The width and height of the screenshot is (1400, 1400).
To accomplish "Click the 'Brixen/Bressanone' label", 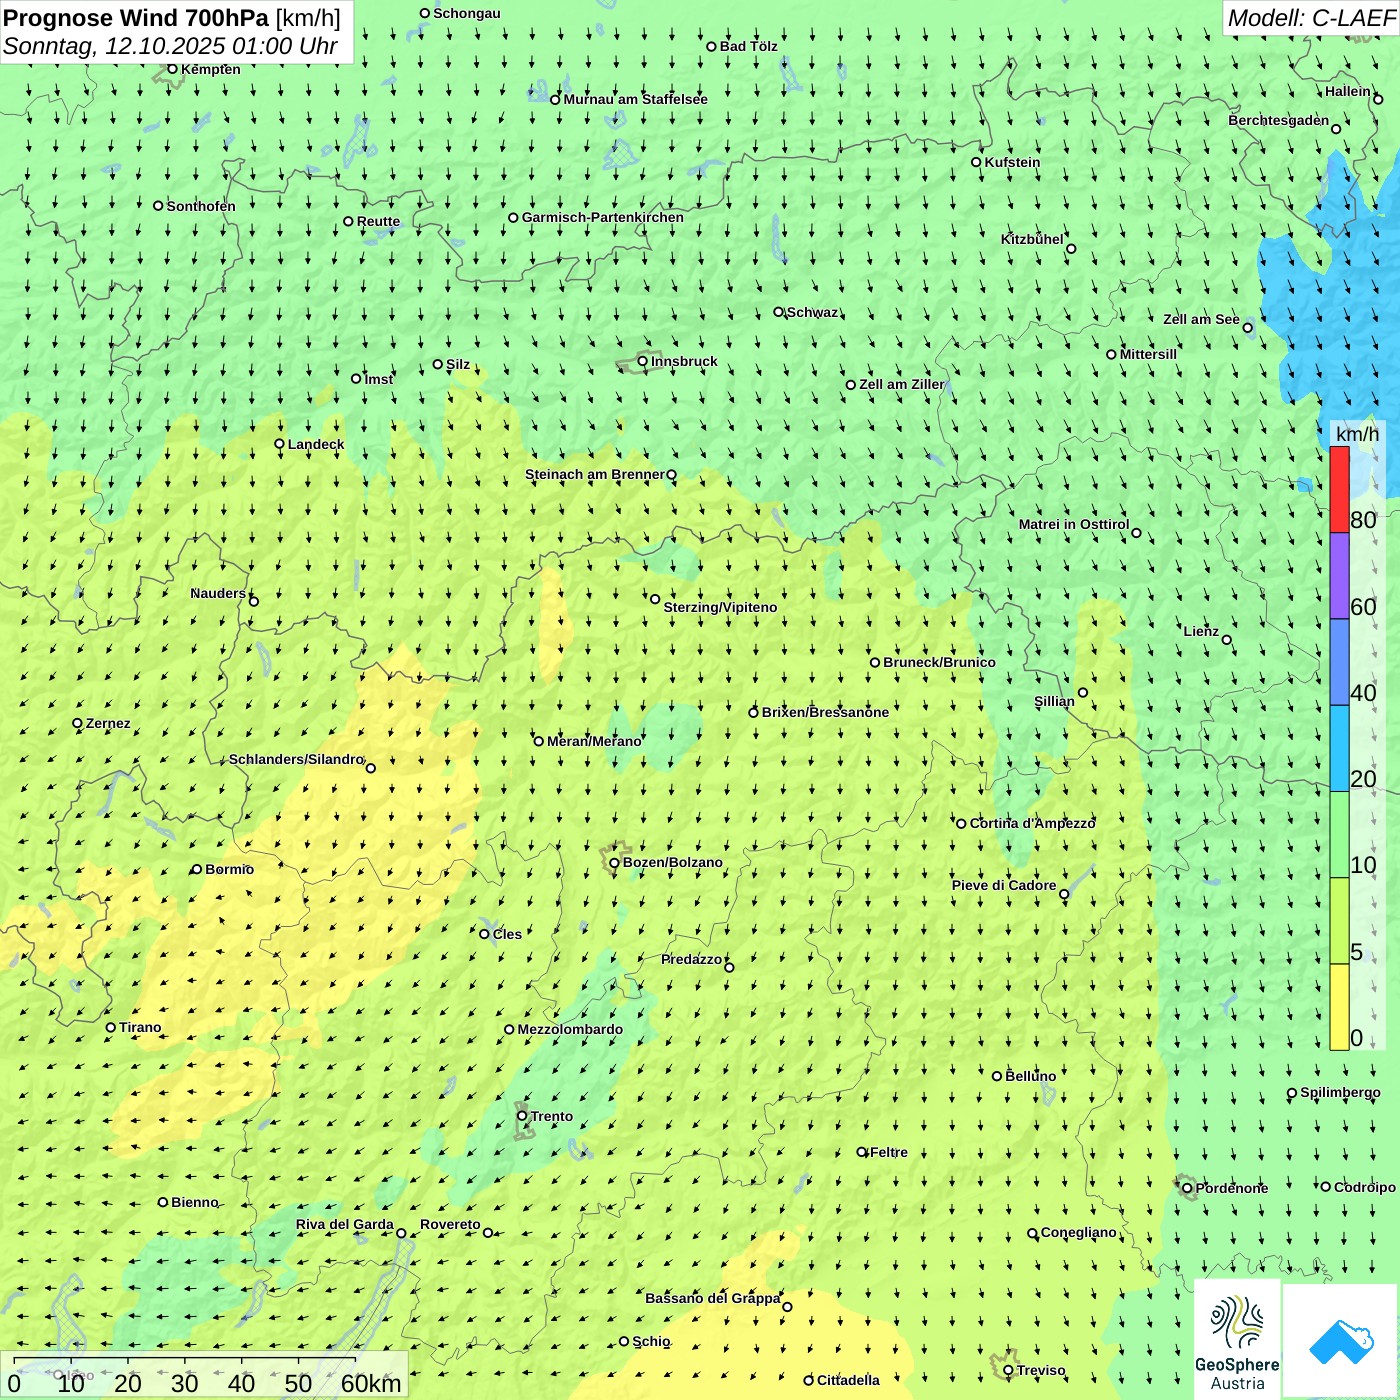I will click(x=825, y=712).
